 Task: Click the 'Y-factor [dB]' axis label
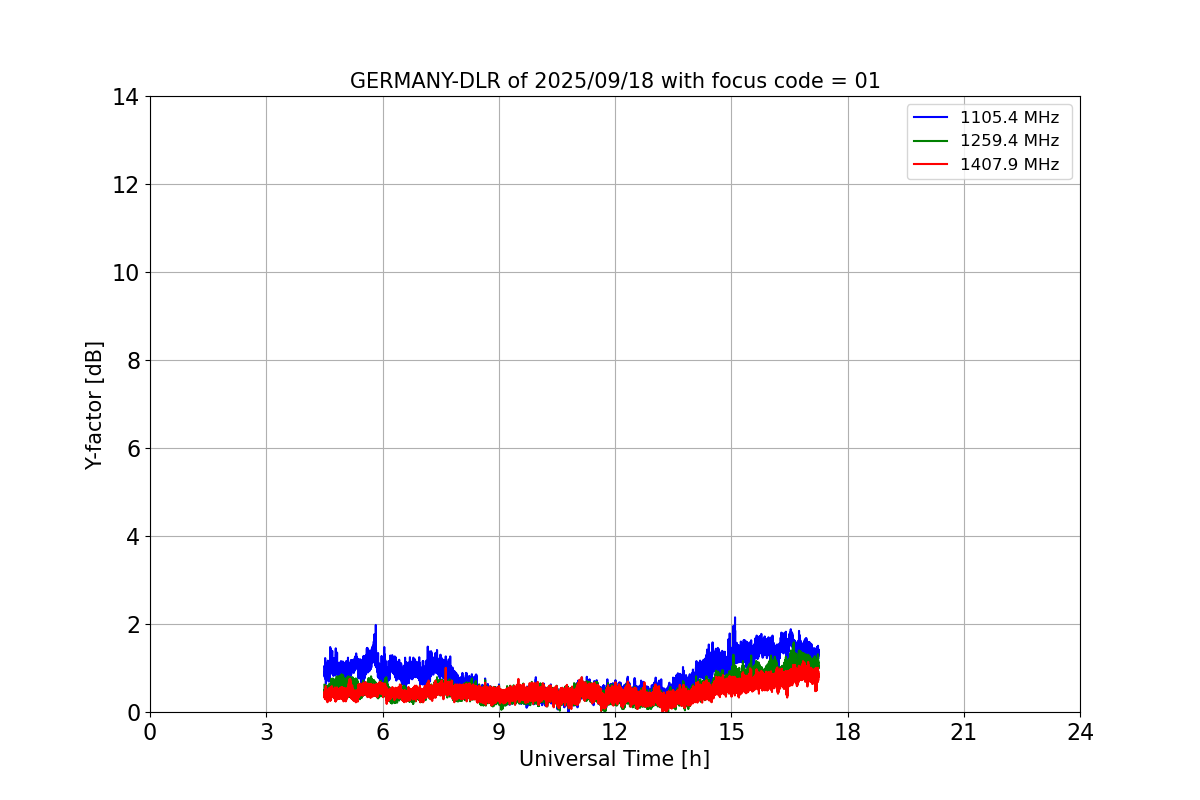94,405
